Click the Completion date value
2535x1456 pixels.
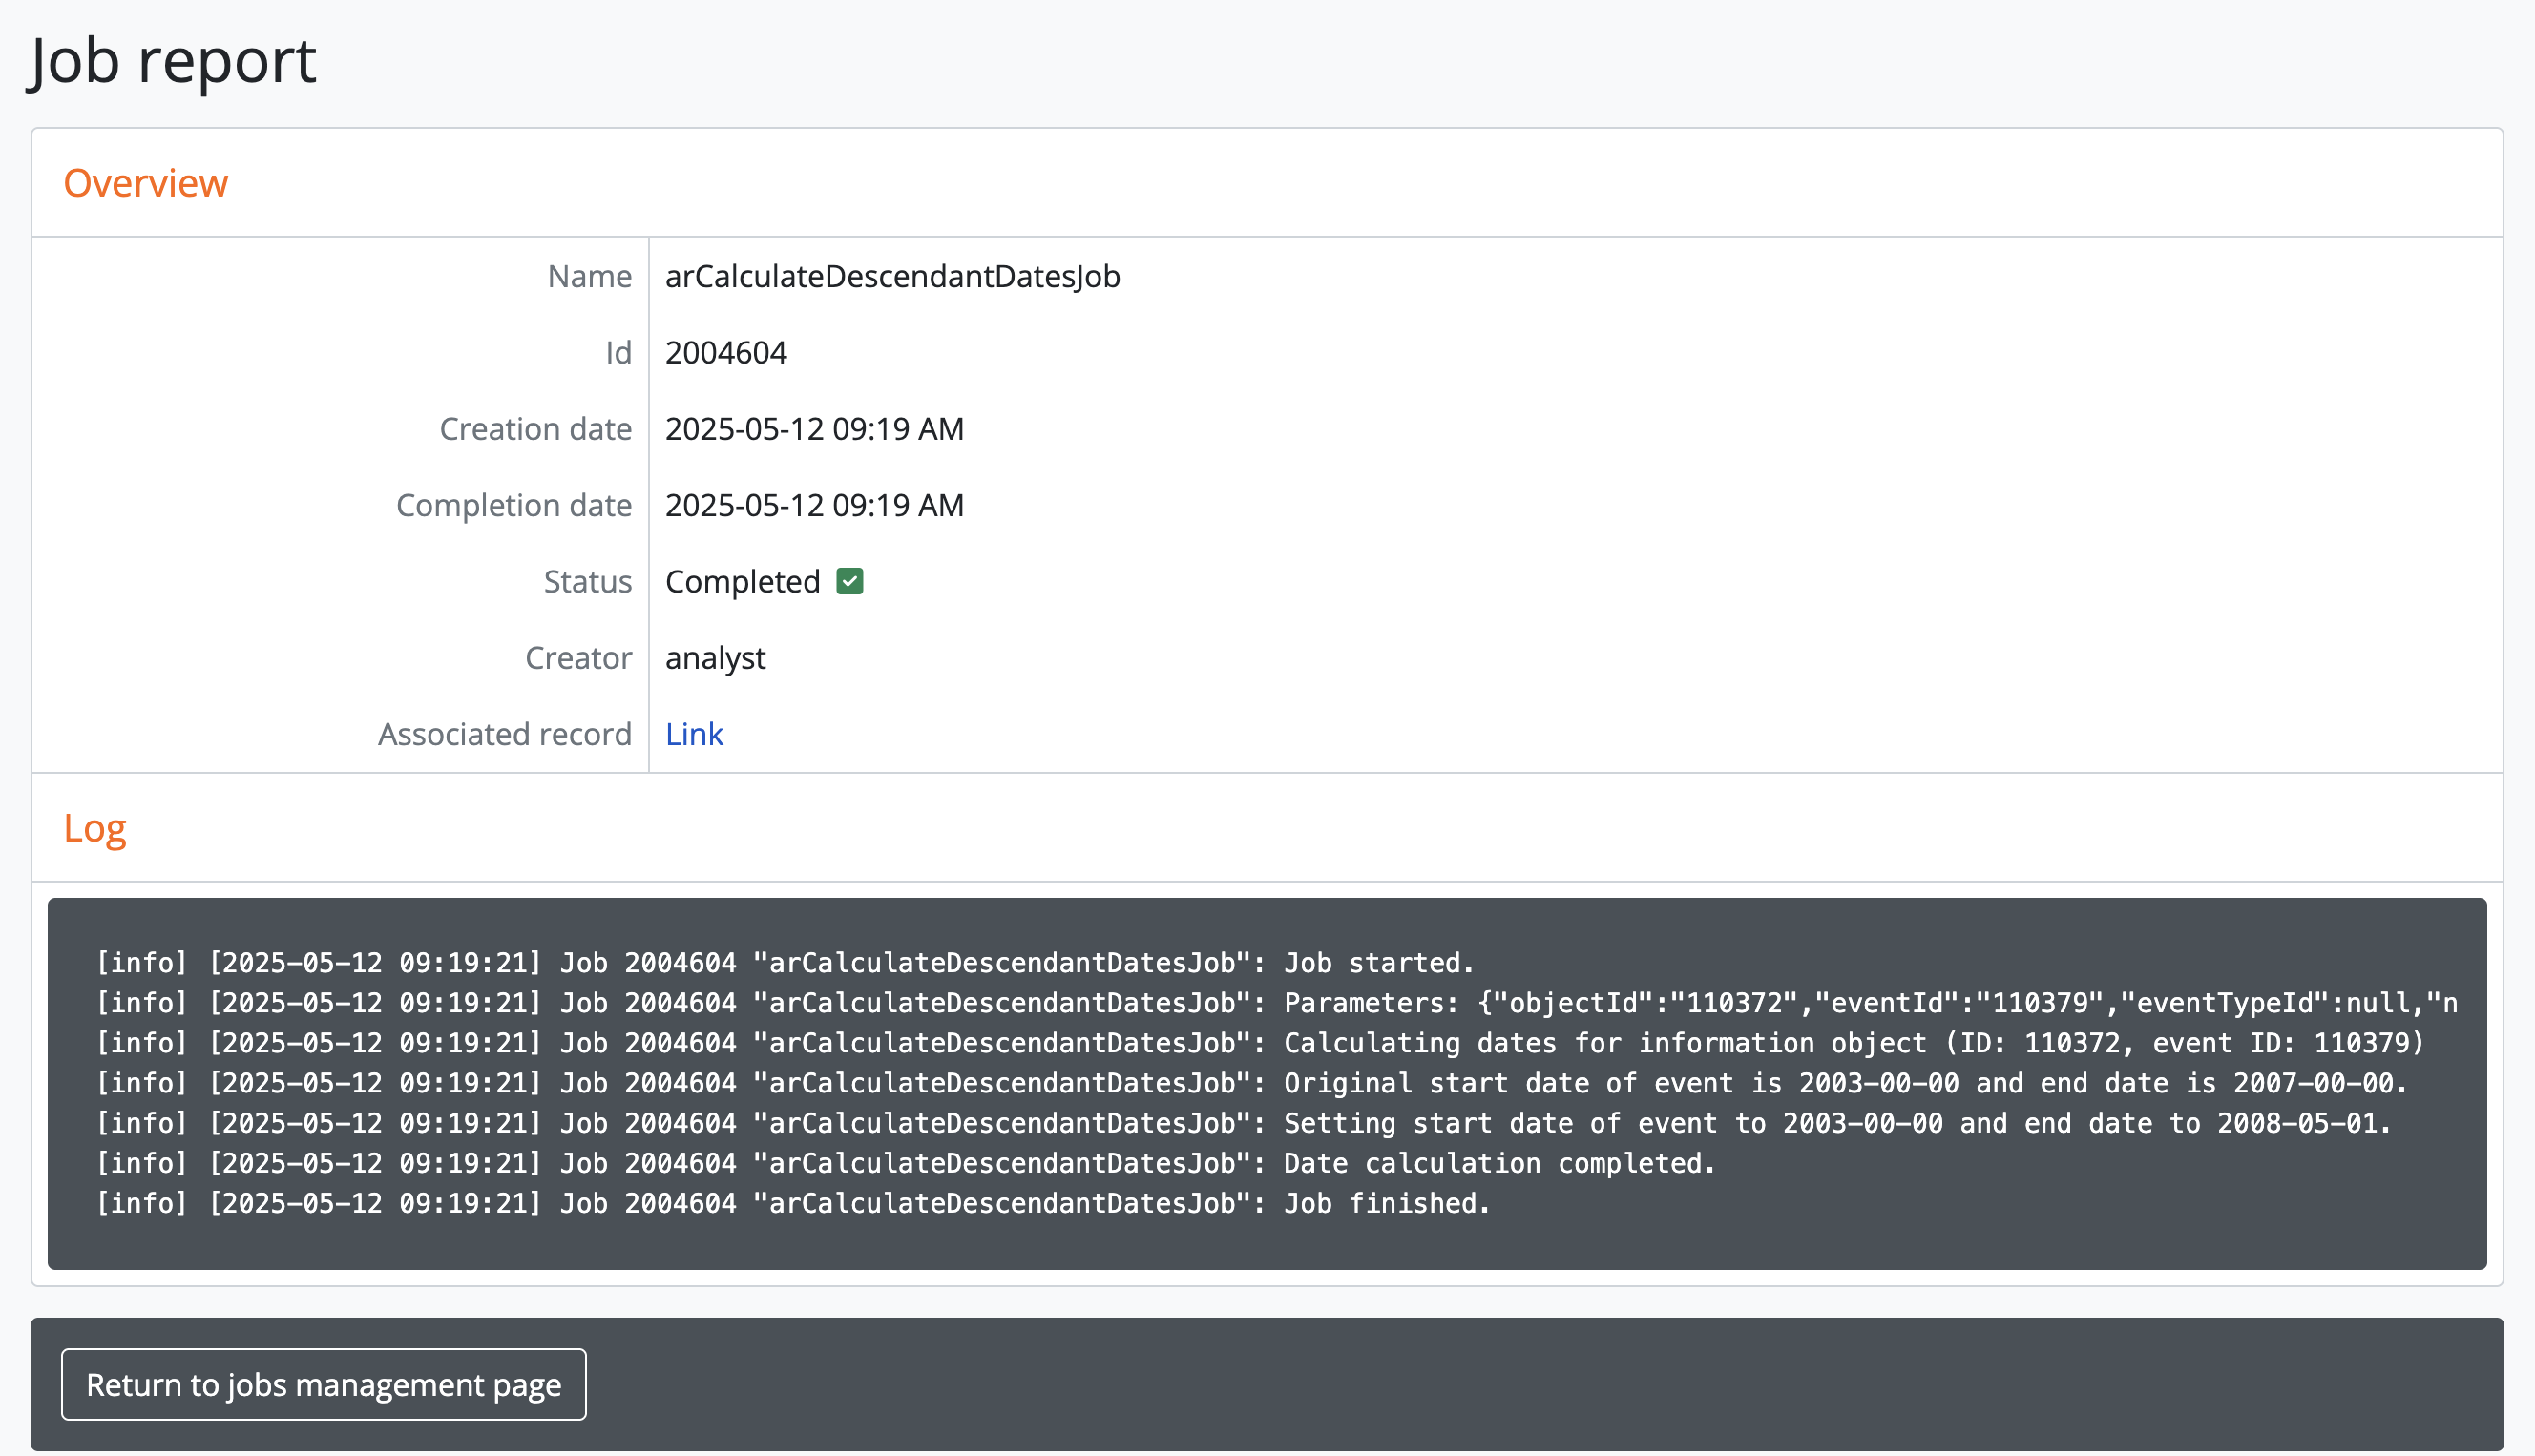tap(814, 505)
